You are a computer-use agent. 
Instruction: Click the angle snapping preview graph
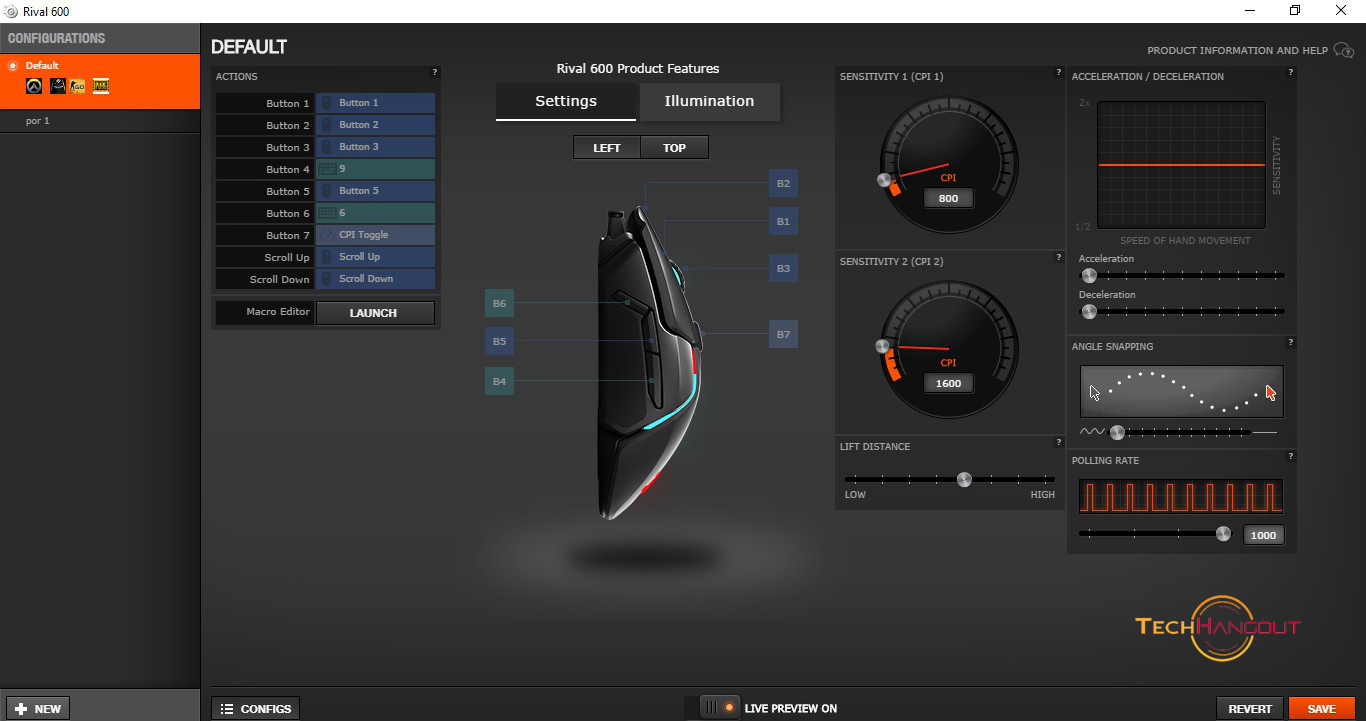[x=1181, y=391]
